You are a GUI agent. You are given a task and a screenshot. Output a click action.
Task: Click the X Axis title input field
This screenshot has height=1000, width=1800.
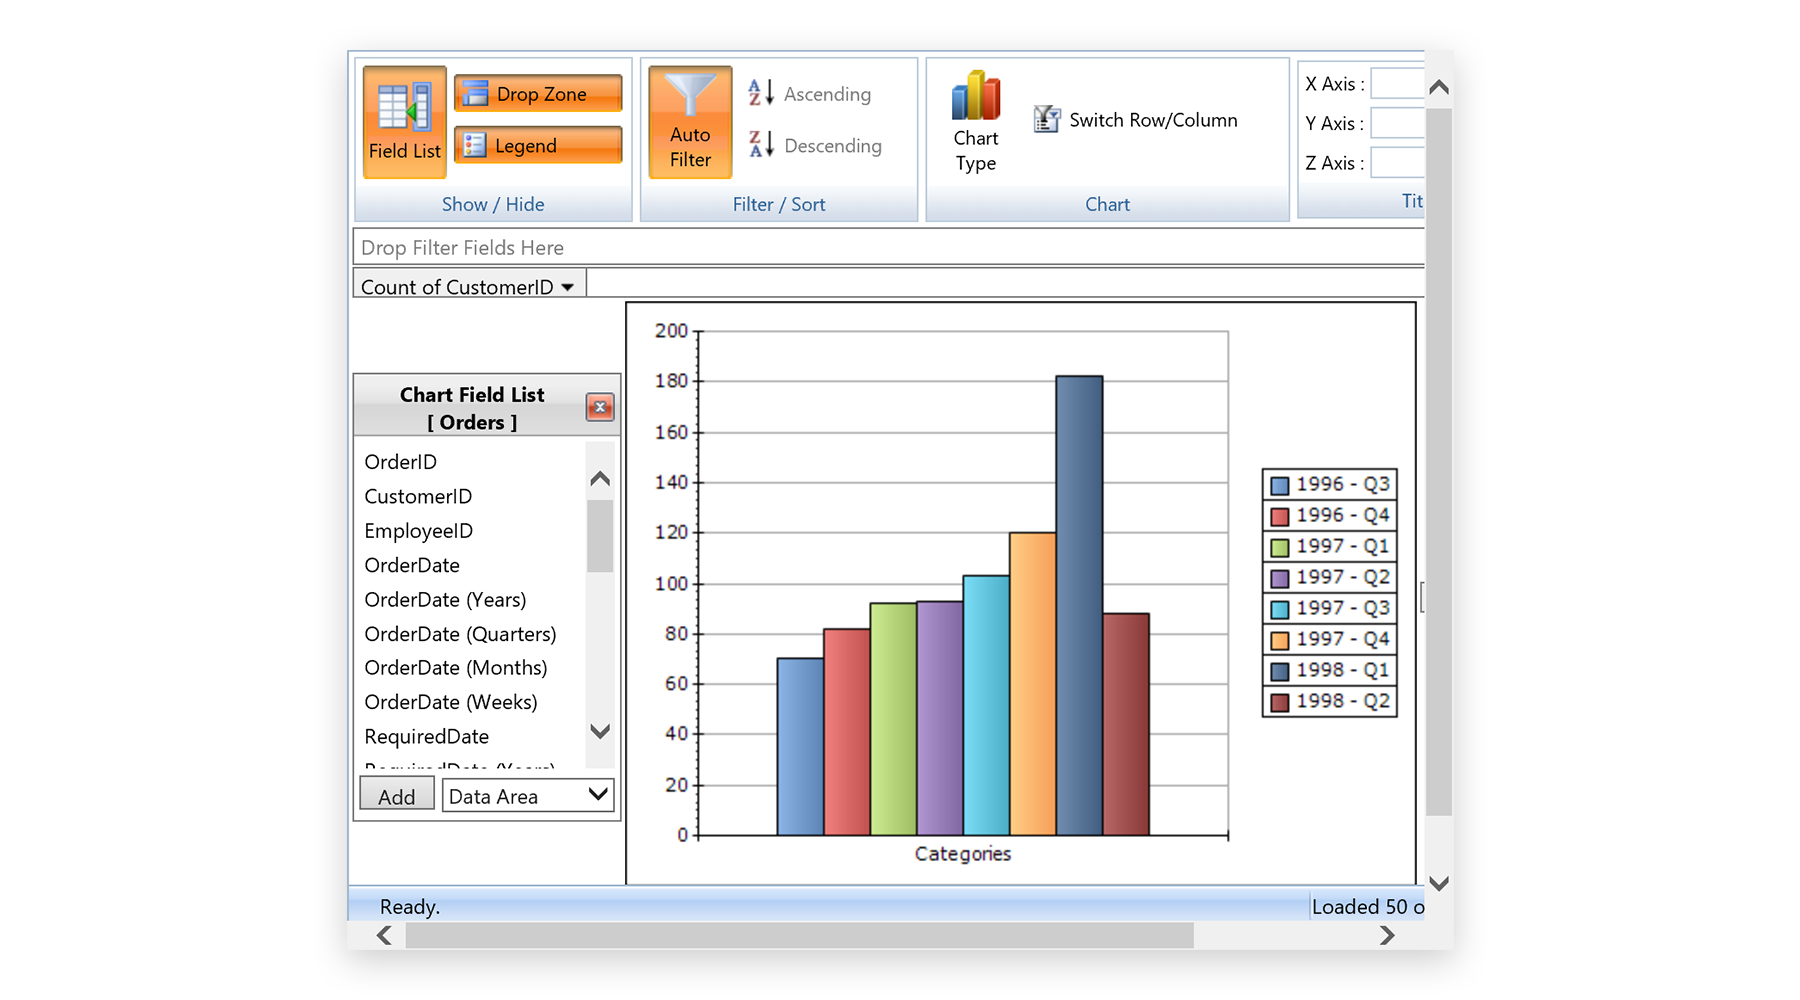1397,84
